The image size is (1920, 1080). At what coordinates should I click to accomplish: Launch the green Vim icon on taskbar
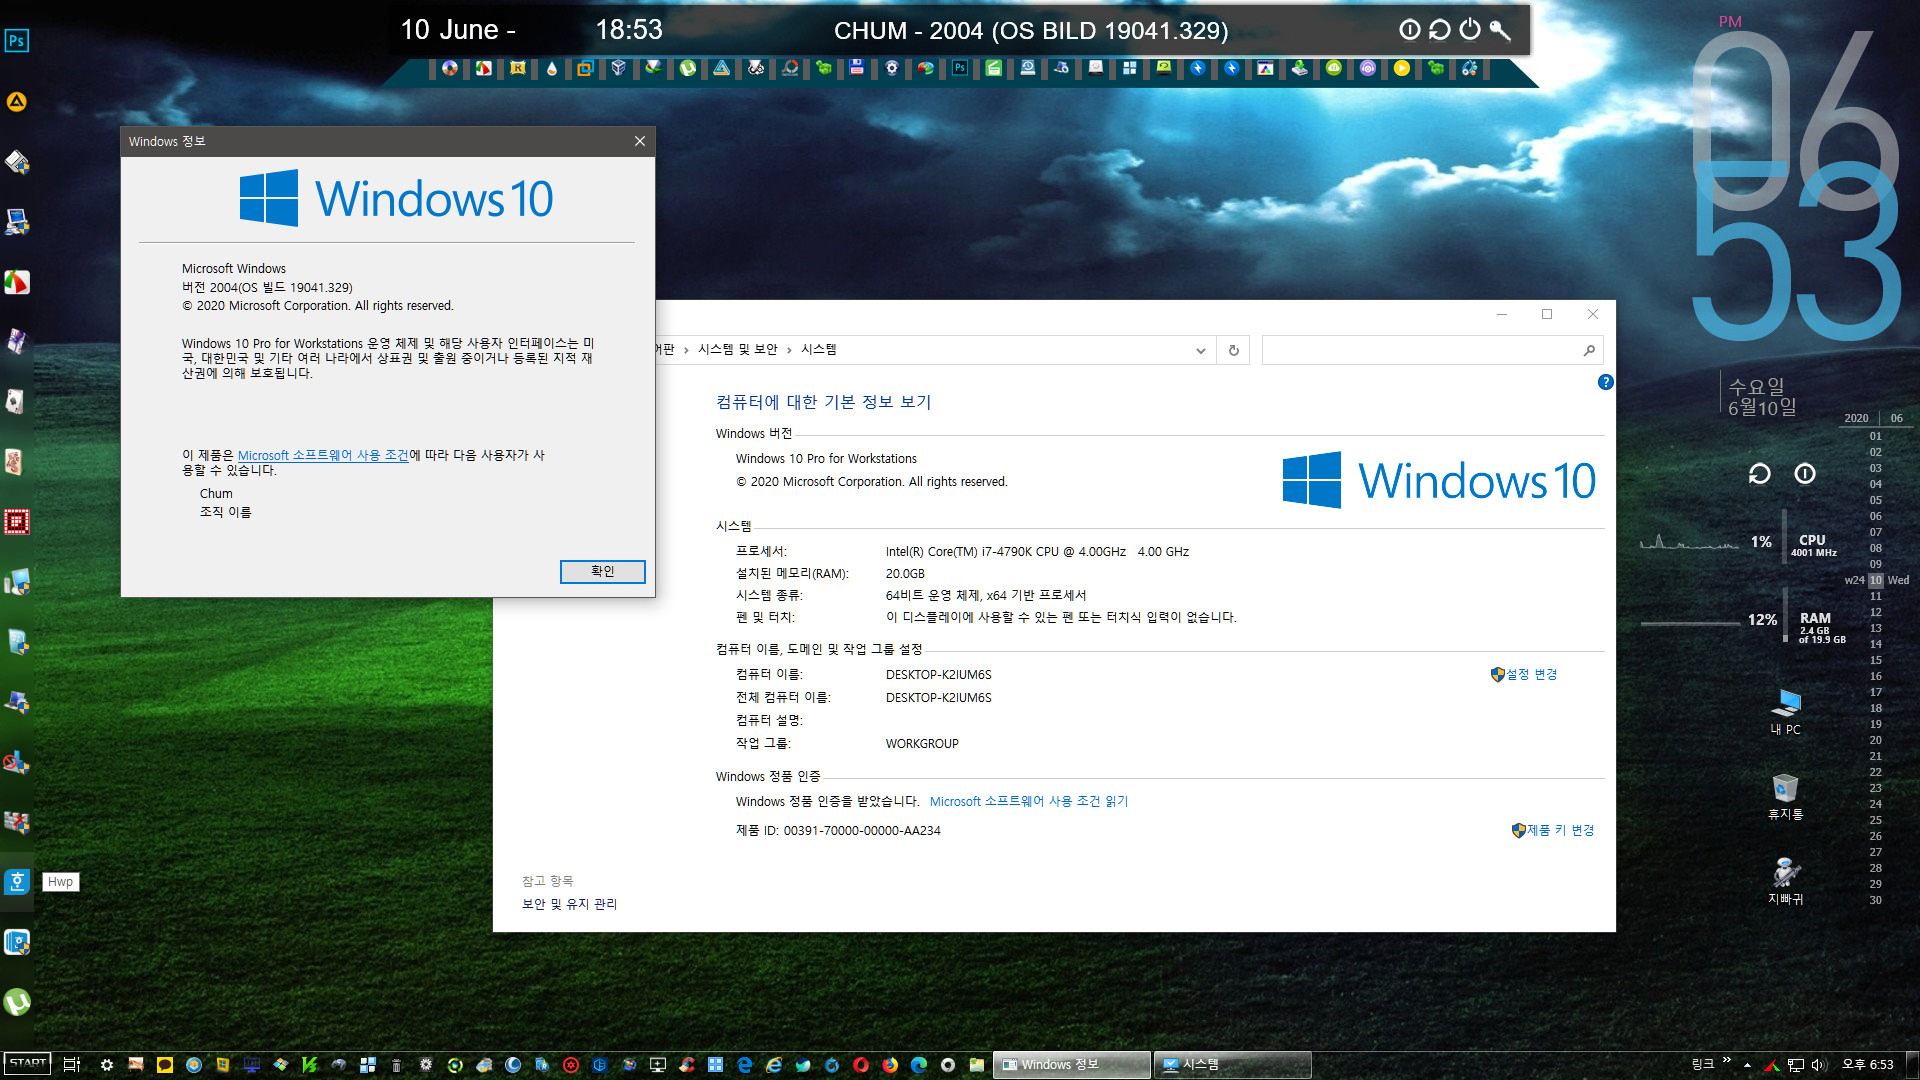(x=310, y=1065)
